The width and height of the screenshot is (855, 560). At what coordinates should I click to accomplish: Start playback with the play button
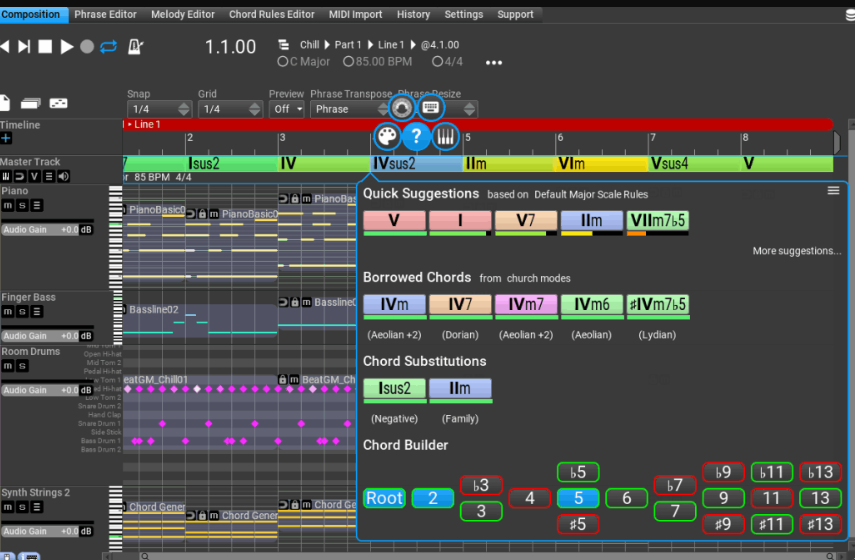coord(67,47)
